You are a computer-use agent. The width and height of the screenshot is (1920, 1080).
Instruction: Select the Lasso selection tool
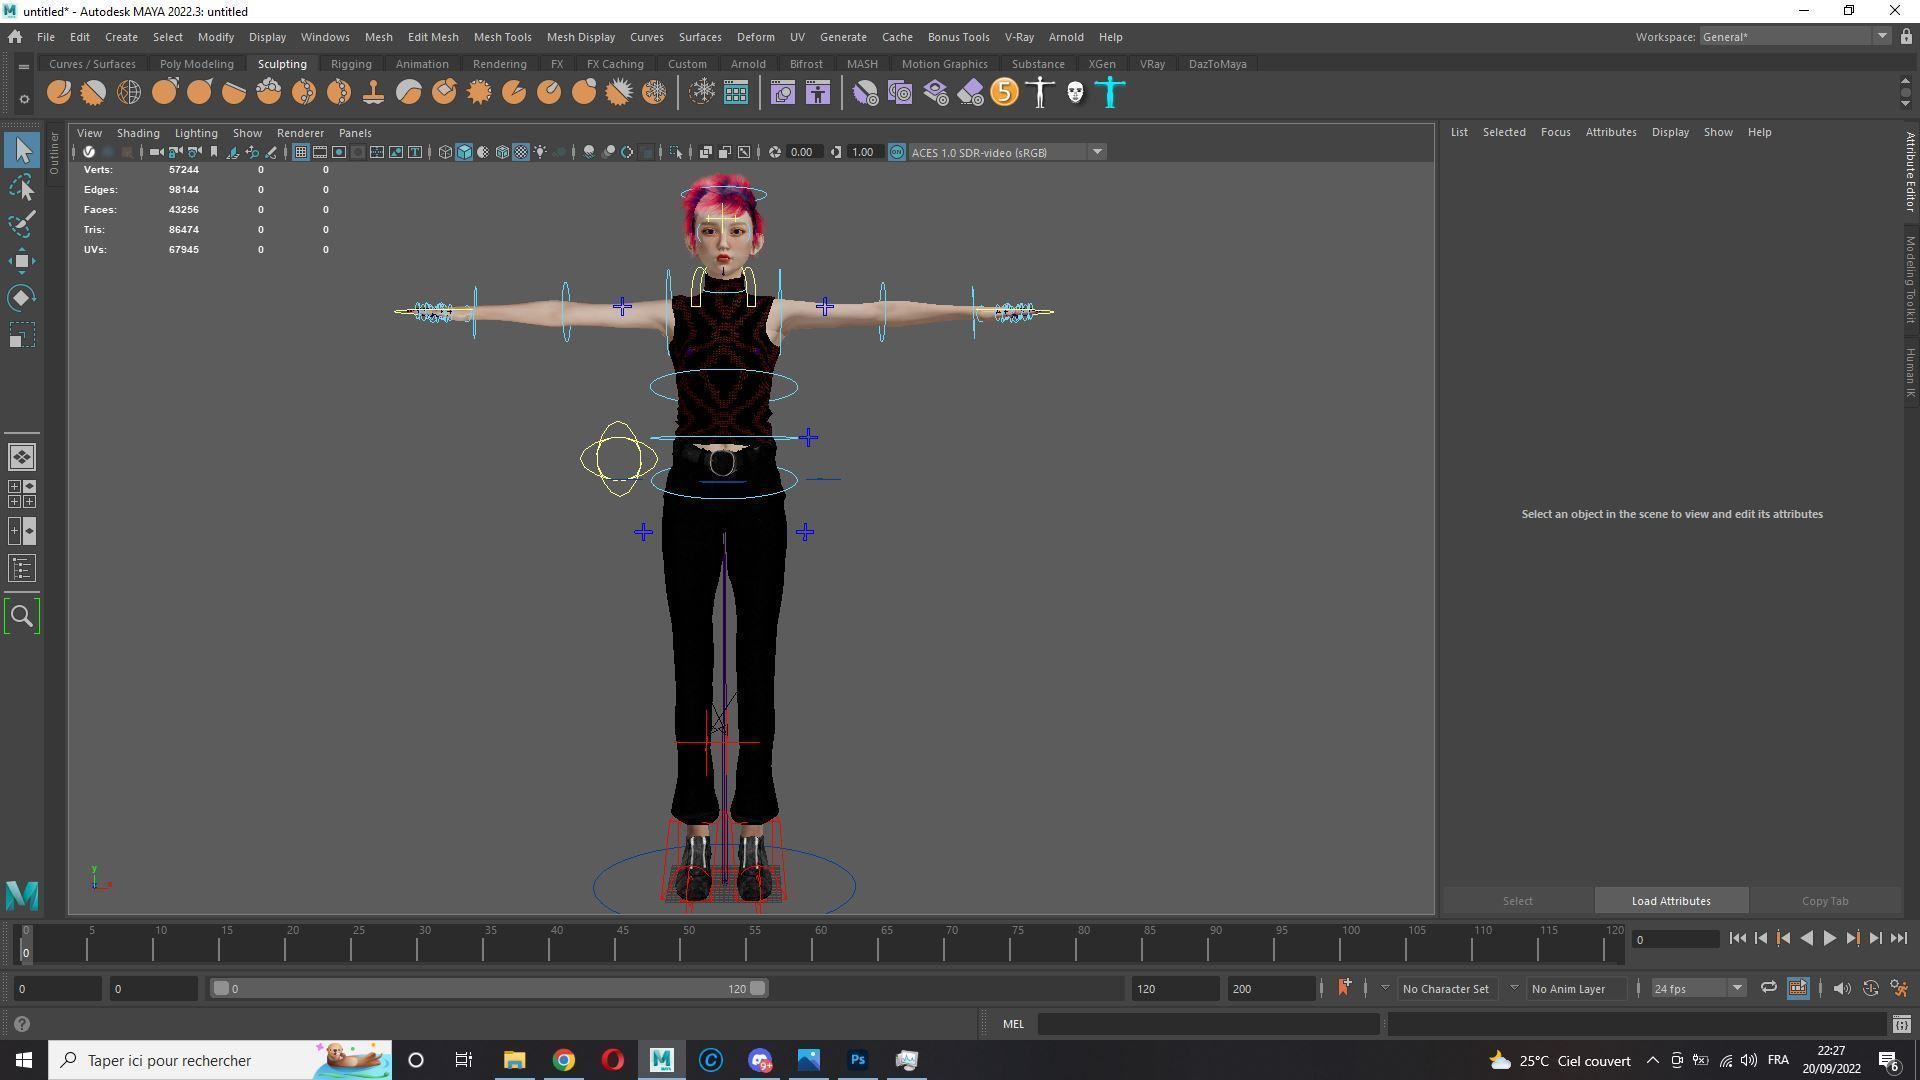tap(22, 187)
